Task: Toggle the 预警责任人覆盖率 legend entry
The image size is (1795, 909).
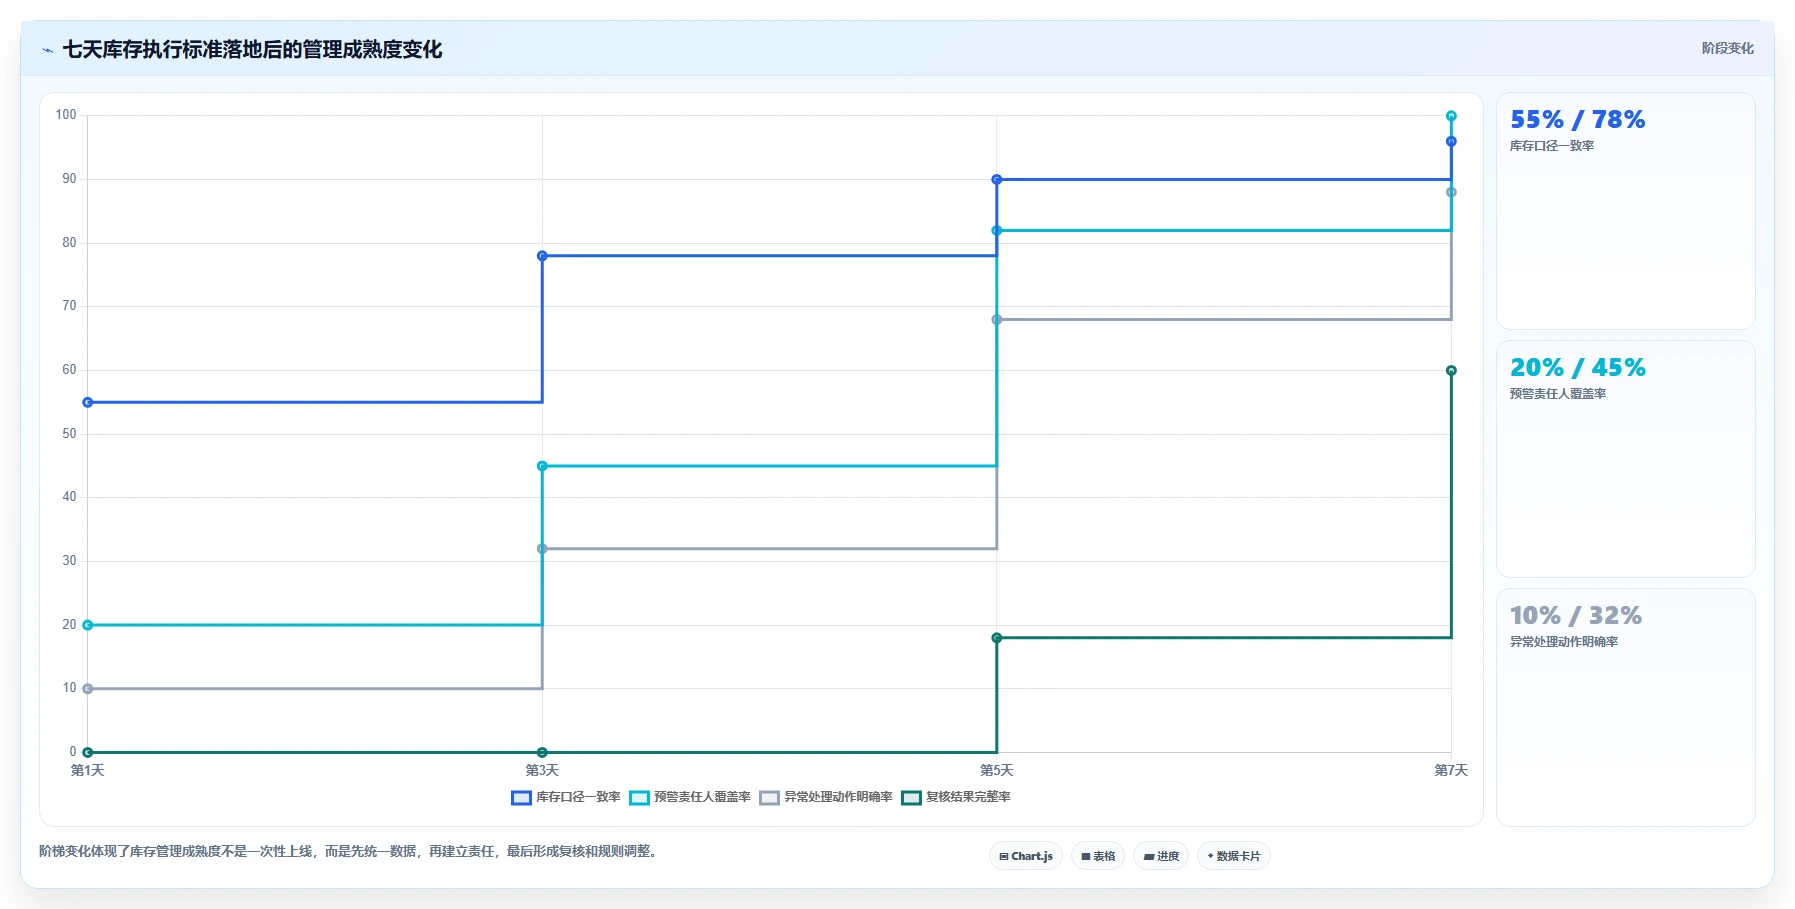Action: click(x=690, y=797)
